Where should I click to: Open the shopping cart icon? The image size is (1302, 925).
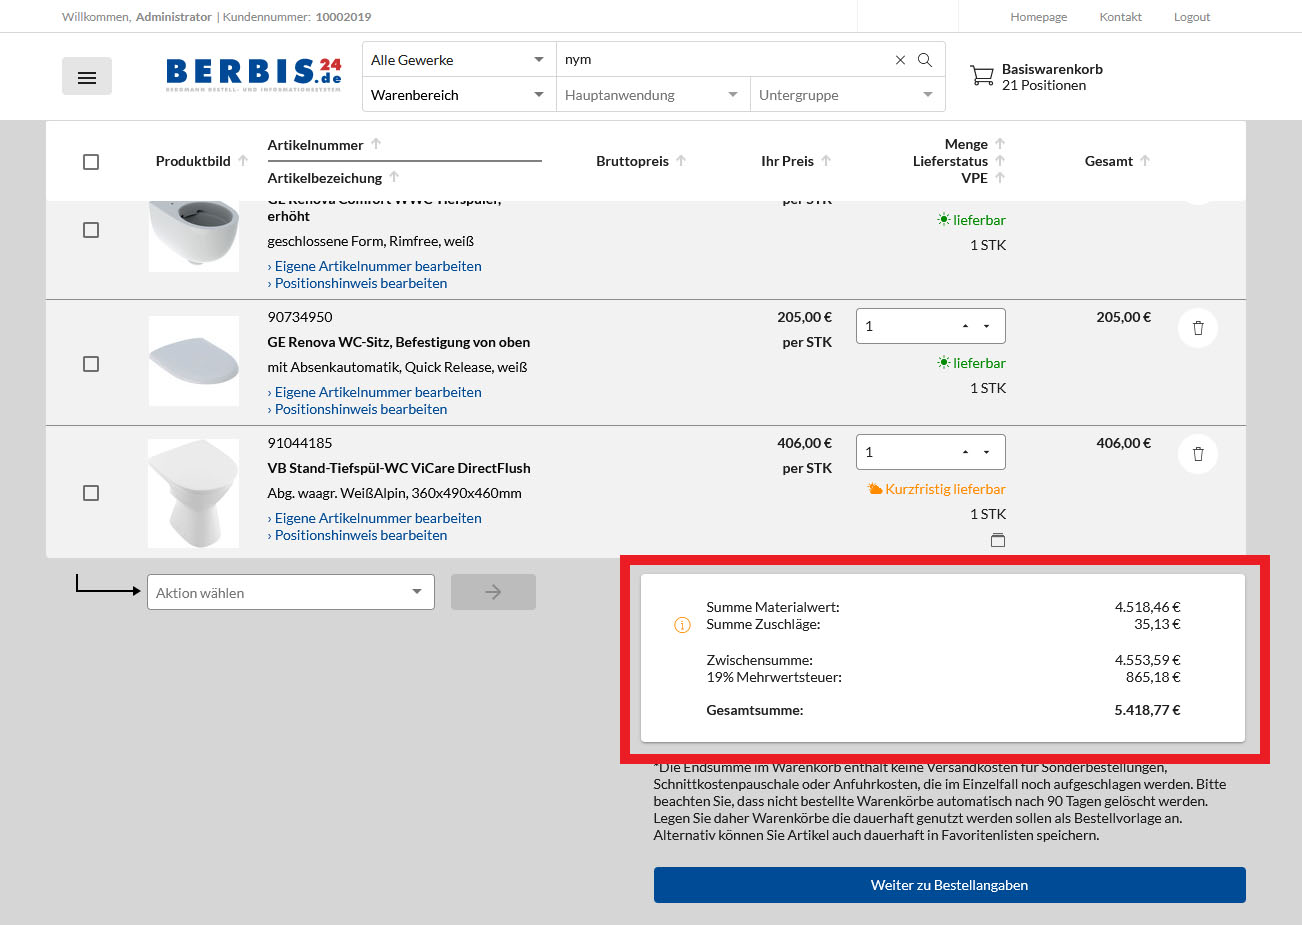982,76
